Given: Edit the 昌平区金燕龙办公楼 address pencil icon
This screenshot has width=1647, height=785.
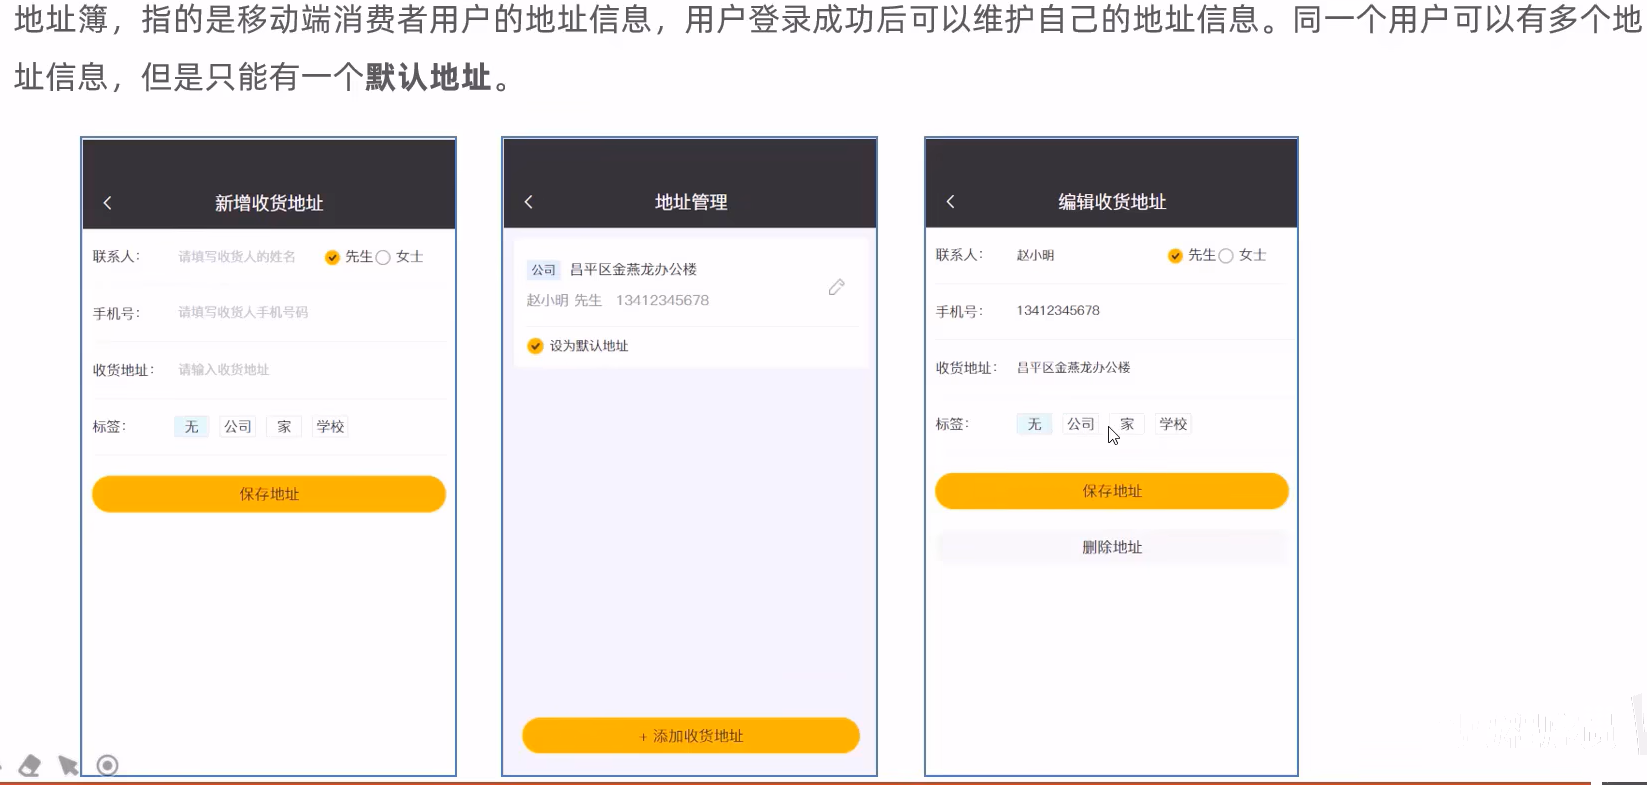Looking at the screenshot, I should tap(837, 287).
